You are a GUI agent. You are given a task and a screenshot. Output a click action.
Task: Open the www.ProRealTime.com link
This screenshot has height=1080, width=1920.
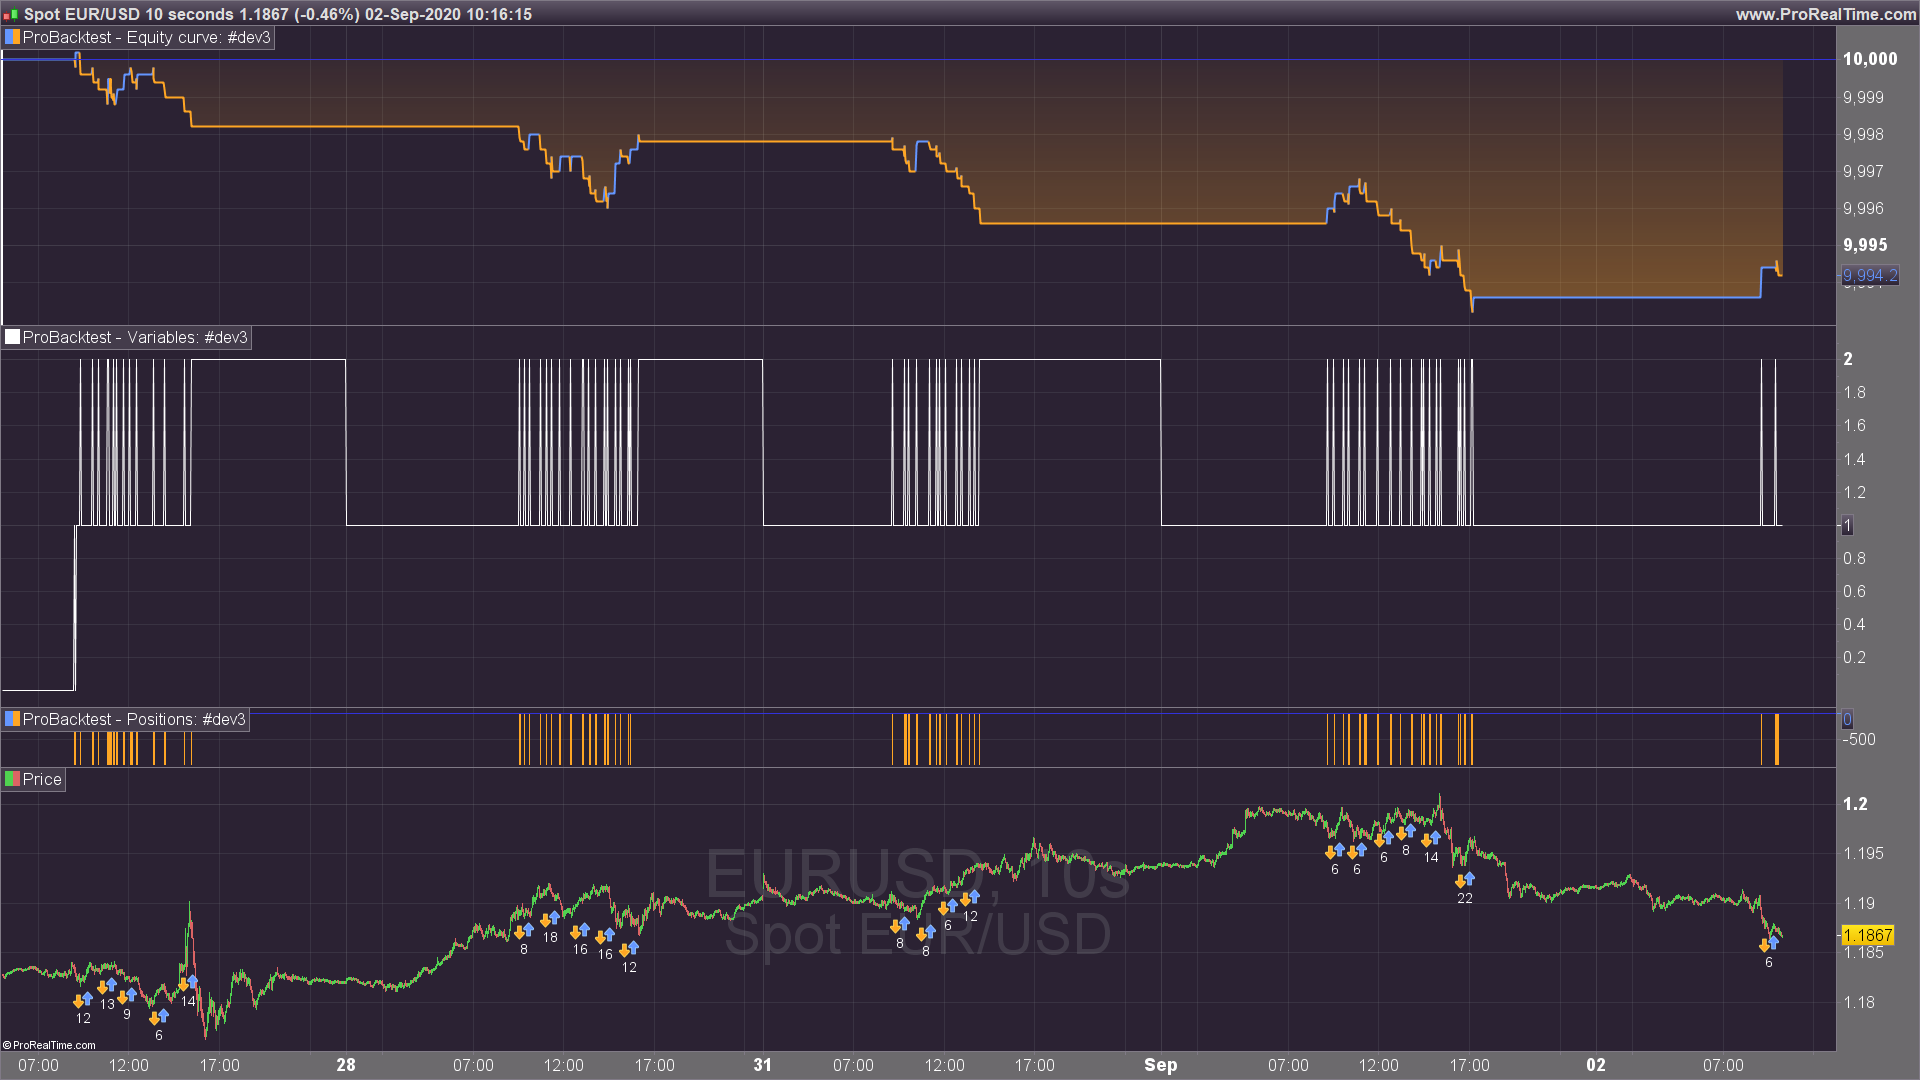click(x=1825, y=14)
